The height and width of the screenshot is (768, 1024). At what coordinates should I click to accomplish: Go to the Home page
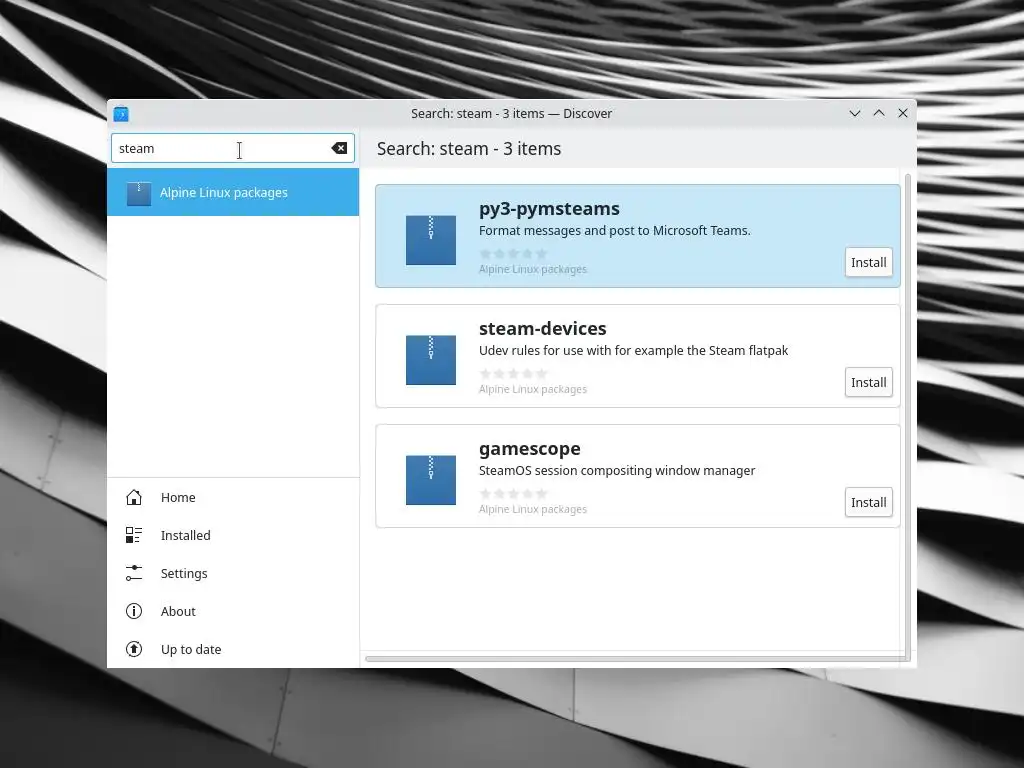(x=233, y=498)
